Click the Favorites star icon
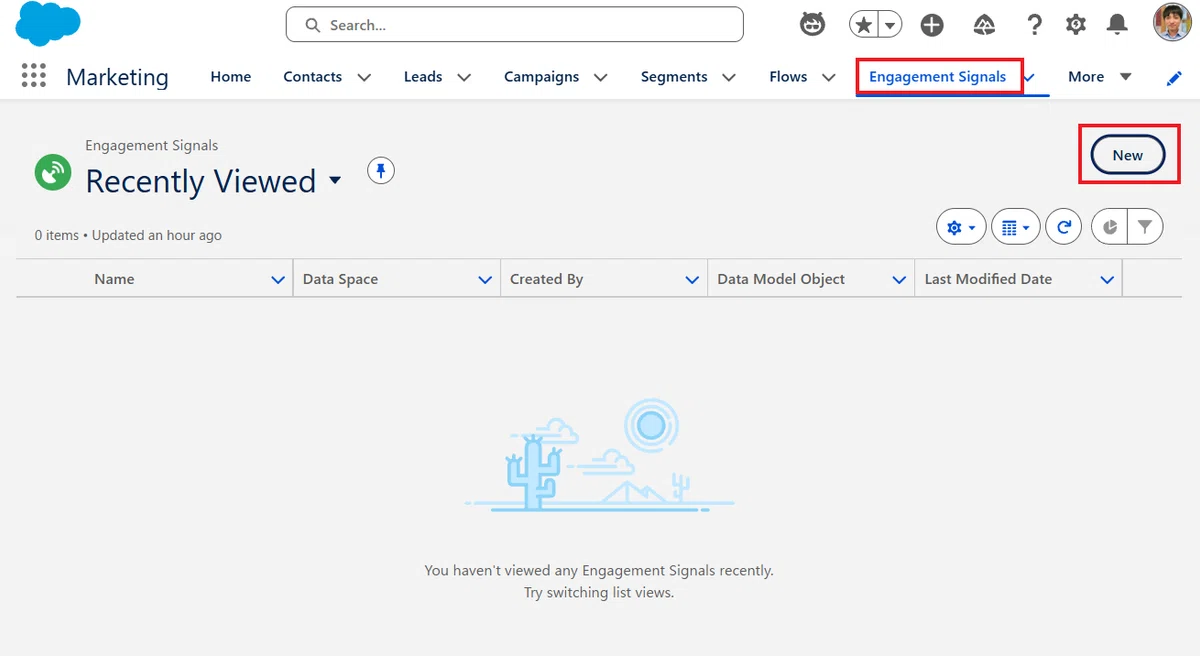Screen dimensions: 1200x656 pyautogui.click(x=863, y=25)
